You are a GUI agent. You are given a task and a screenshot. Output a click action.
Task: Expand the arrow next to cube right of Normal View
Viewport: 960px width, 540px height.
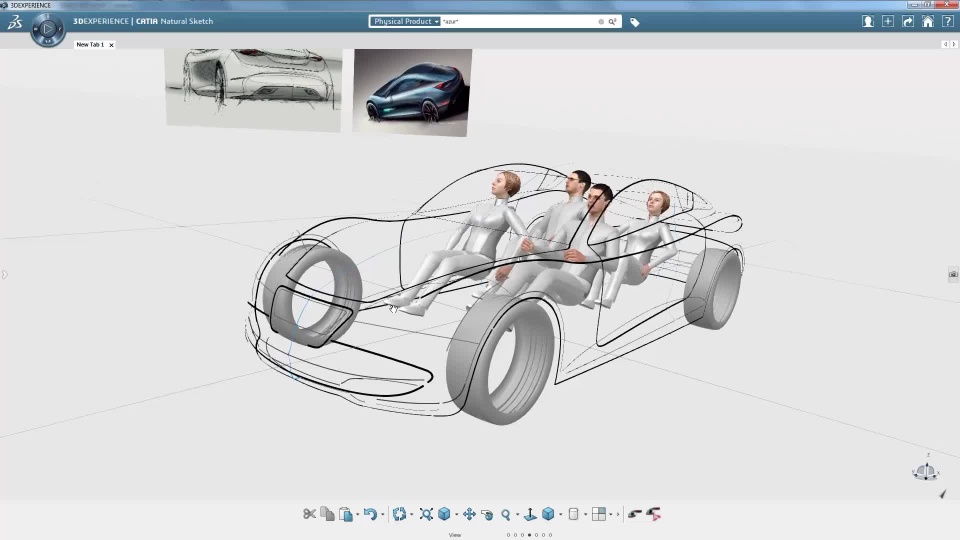coord(560,514)
